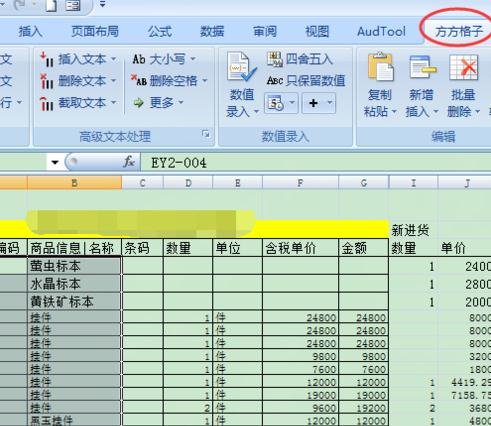491x426 pixels.
Task: Go to the 数据 tab
Action: point(212,32)
